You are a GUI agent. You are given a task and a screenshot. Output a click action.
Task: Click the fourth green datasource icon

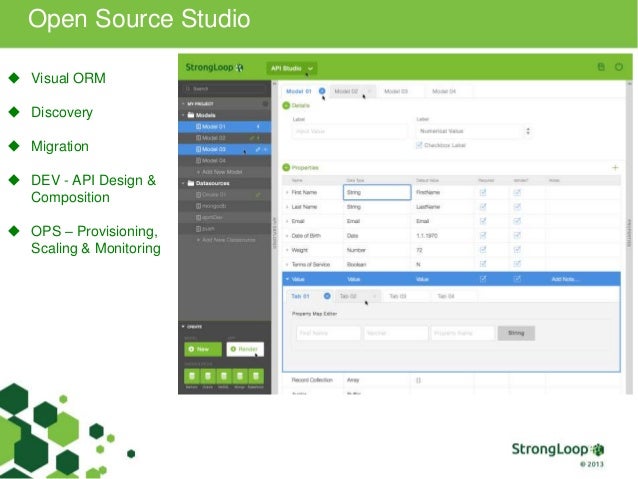pos(240,376)
